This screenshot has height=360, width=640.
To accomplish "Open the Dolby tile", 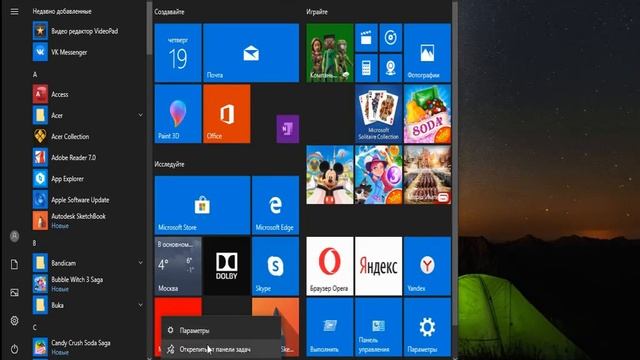I will pyautogui.click(x=227, y=266).
